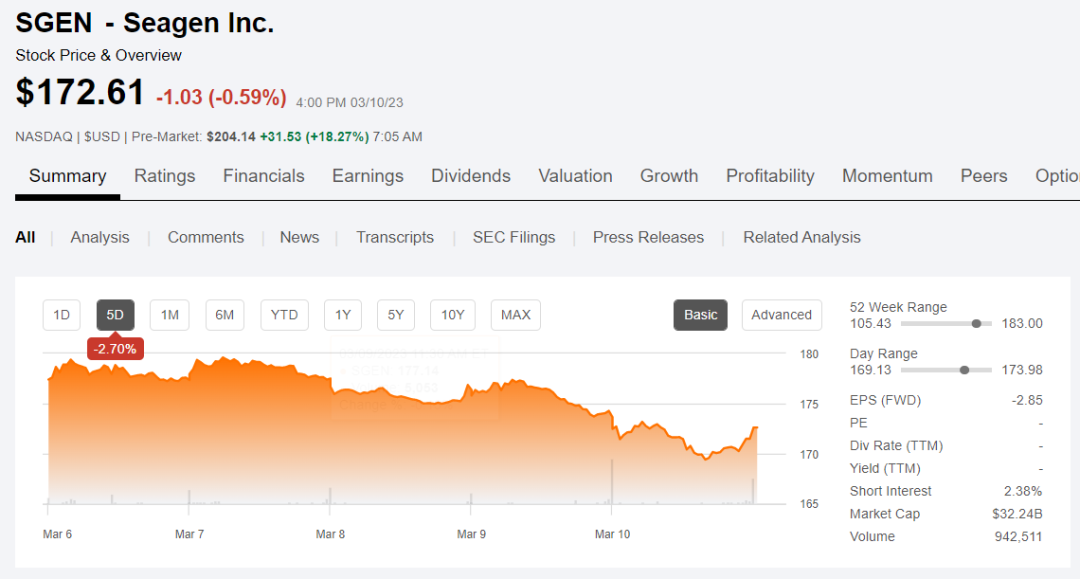
Task: Select the Valuation tab
Action: [575, 176]
